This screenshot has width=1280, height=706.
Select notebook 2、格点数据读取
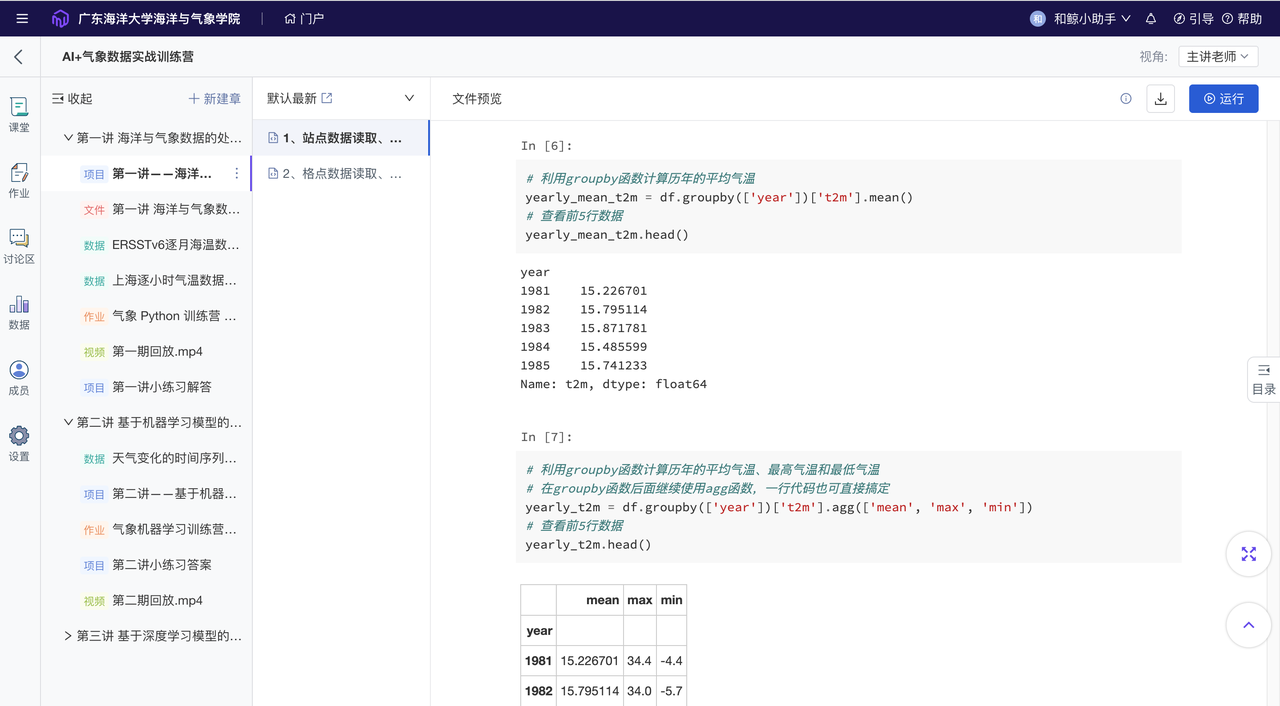[x=341, y=174]
